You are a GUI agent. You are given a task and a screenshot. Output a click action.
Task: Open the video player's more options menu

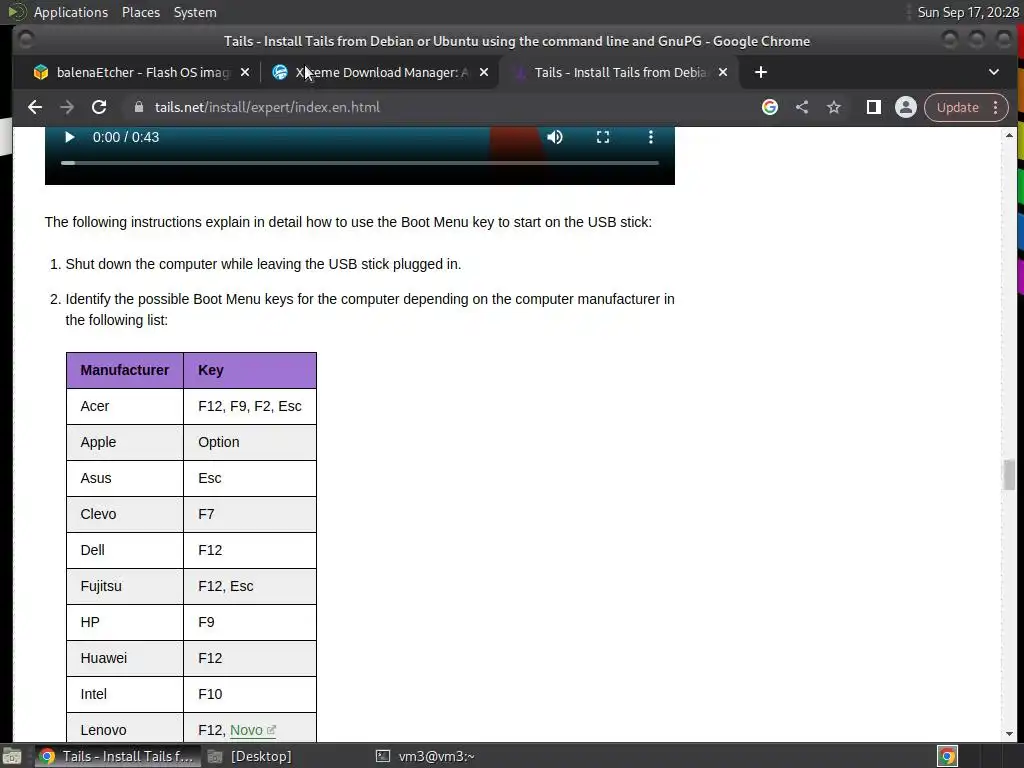[x=650, y=137]
